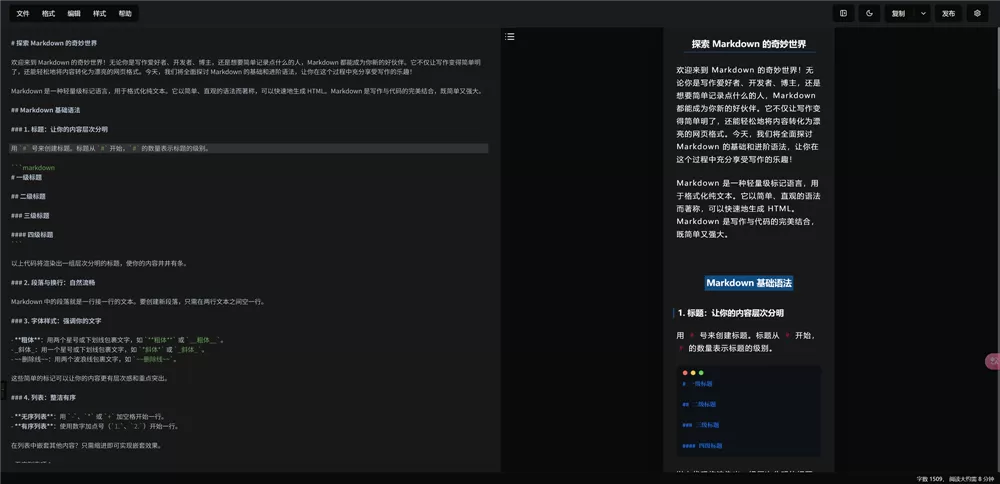Toggle the table-of-contents list icon
Screen dimensions: 1000x484
510,37
